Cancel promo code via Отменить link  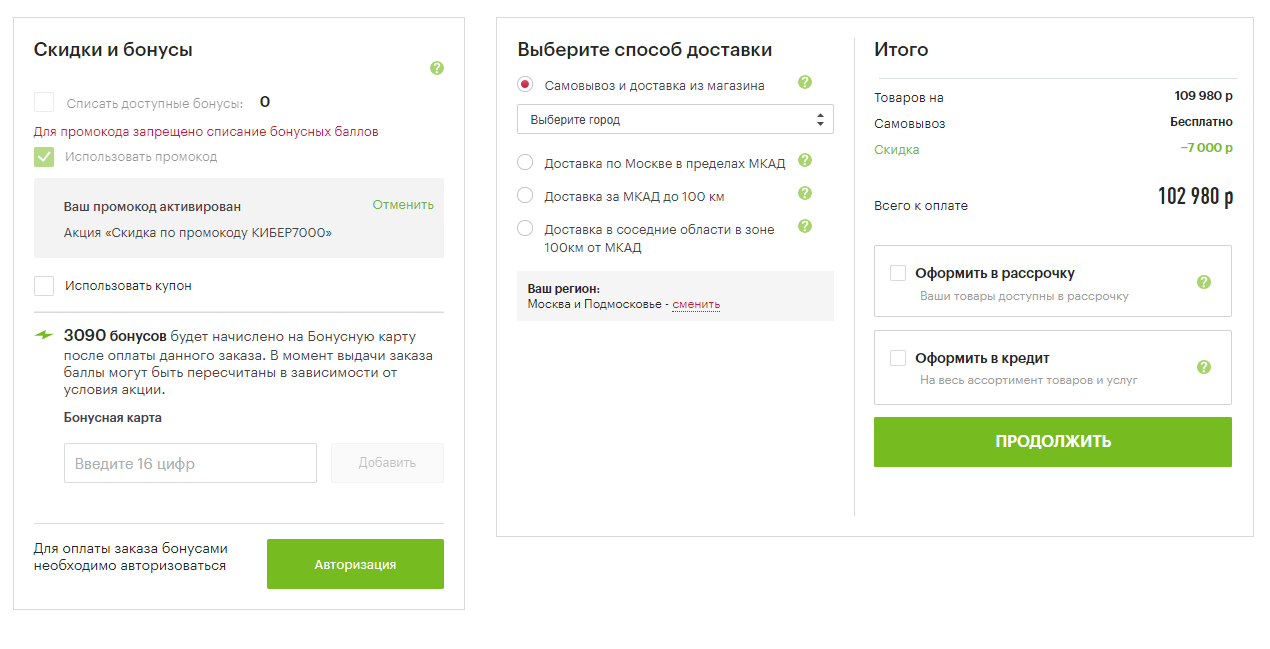(x=403, y=205)
